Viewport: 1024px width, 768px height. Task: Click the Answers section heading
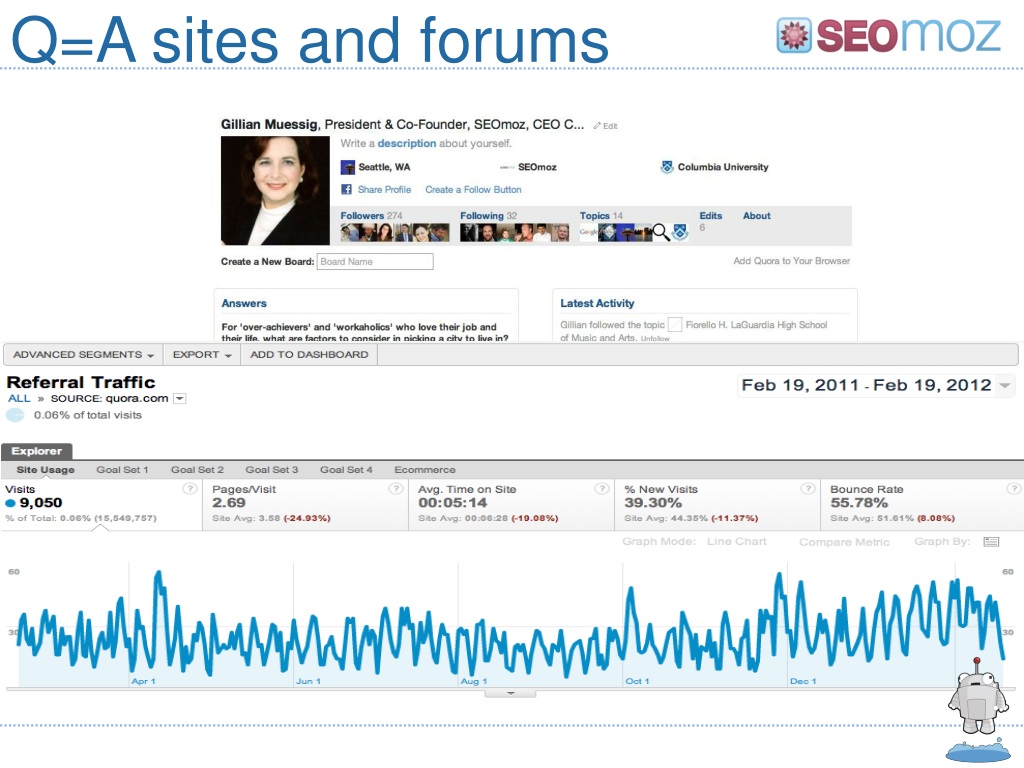pyautogui.click(x=244, y=303)
